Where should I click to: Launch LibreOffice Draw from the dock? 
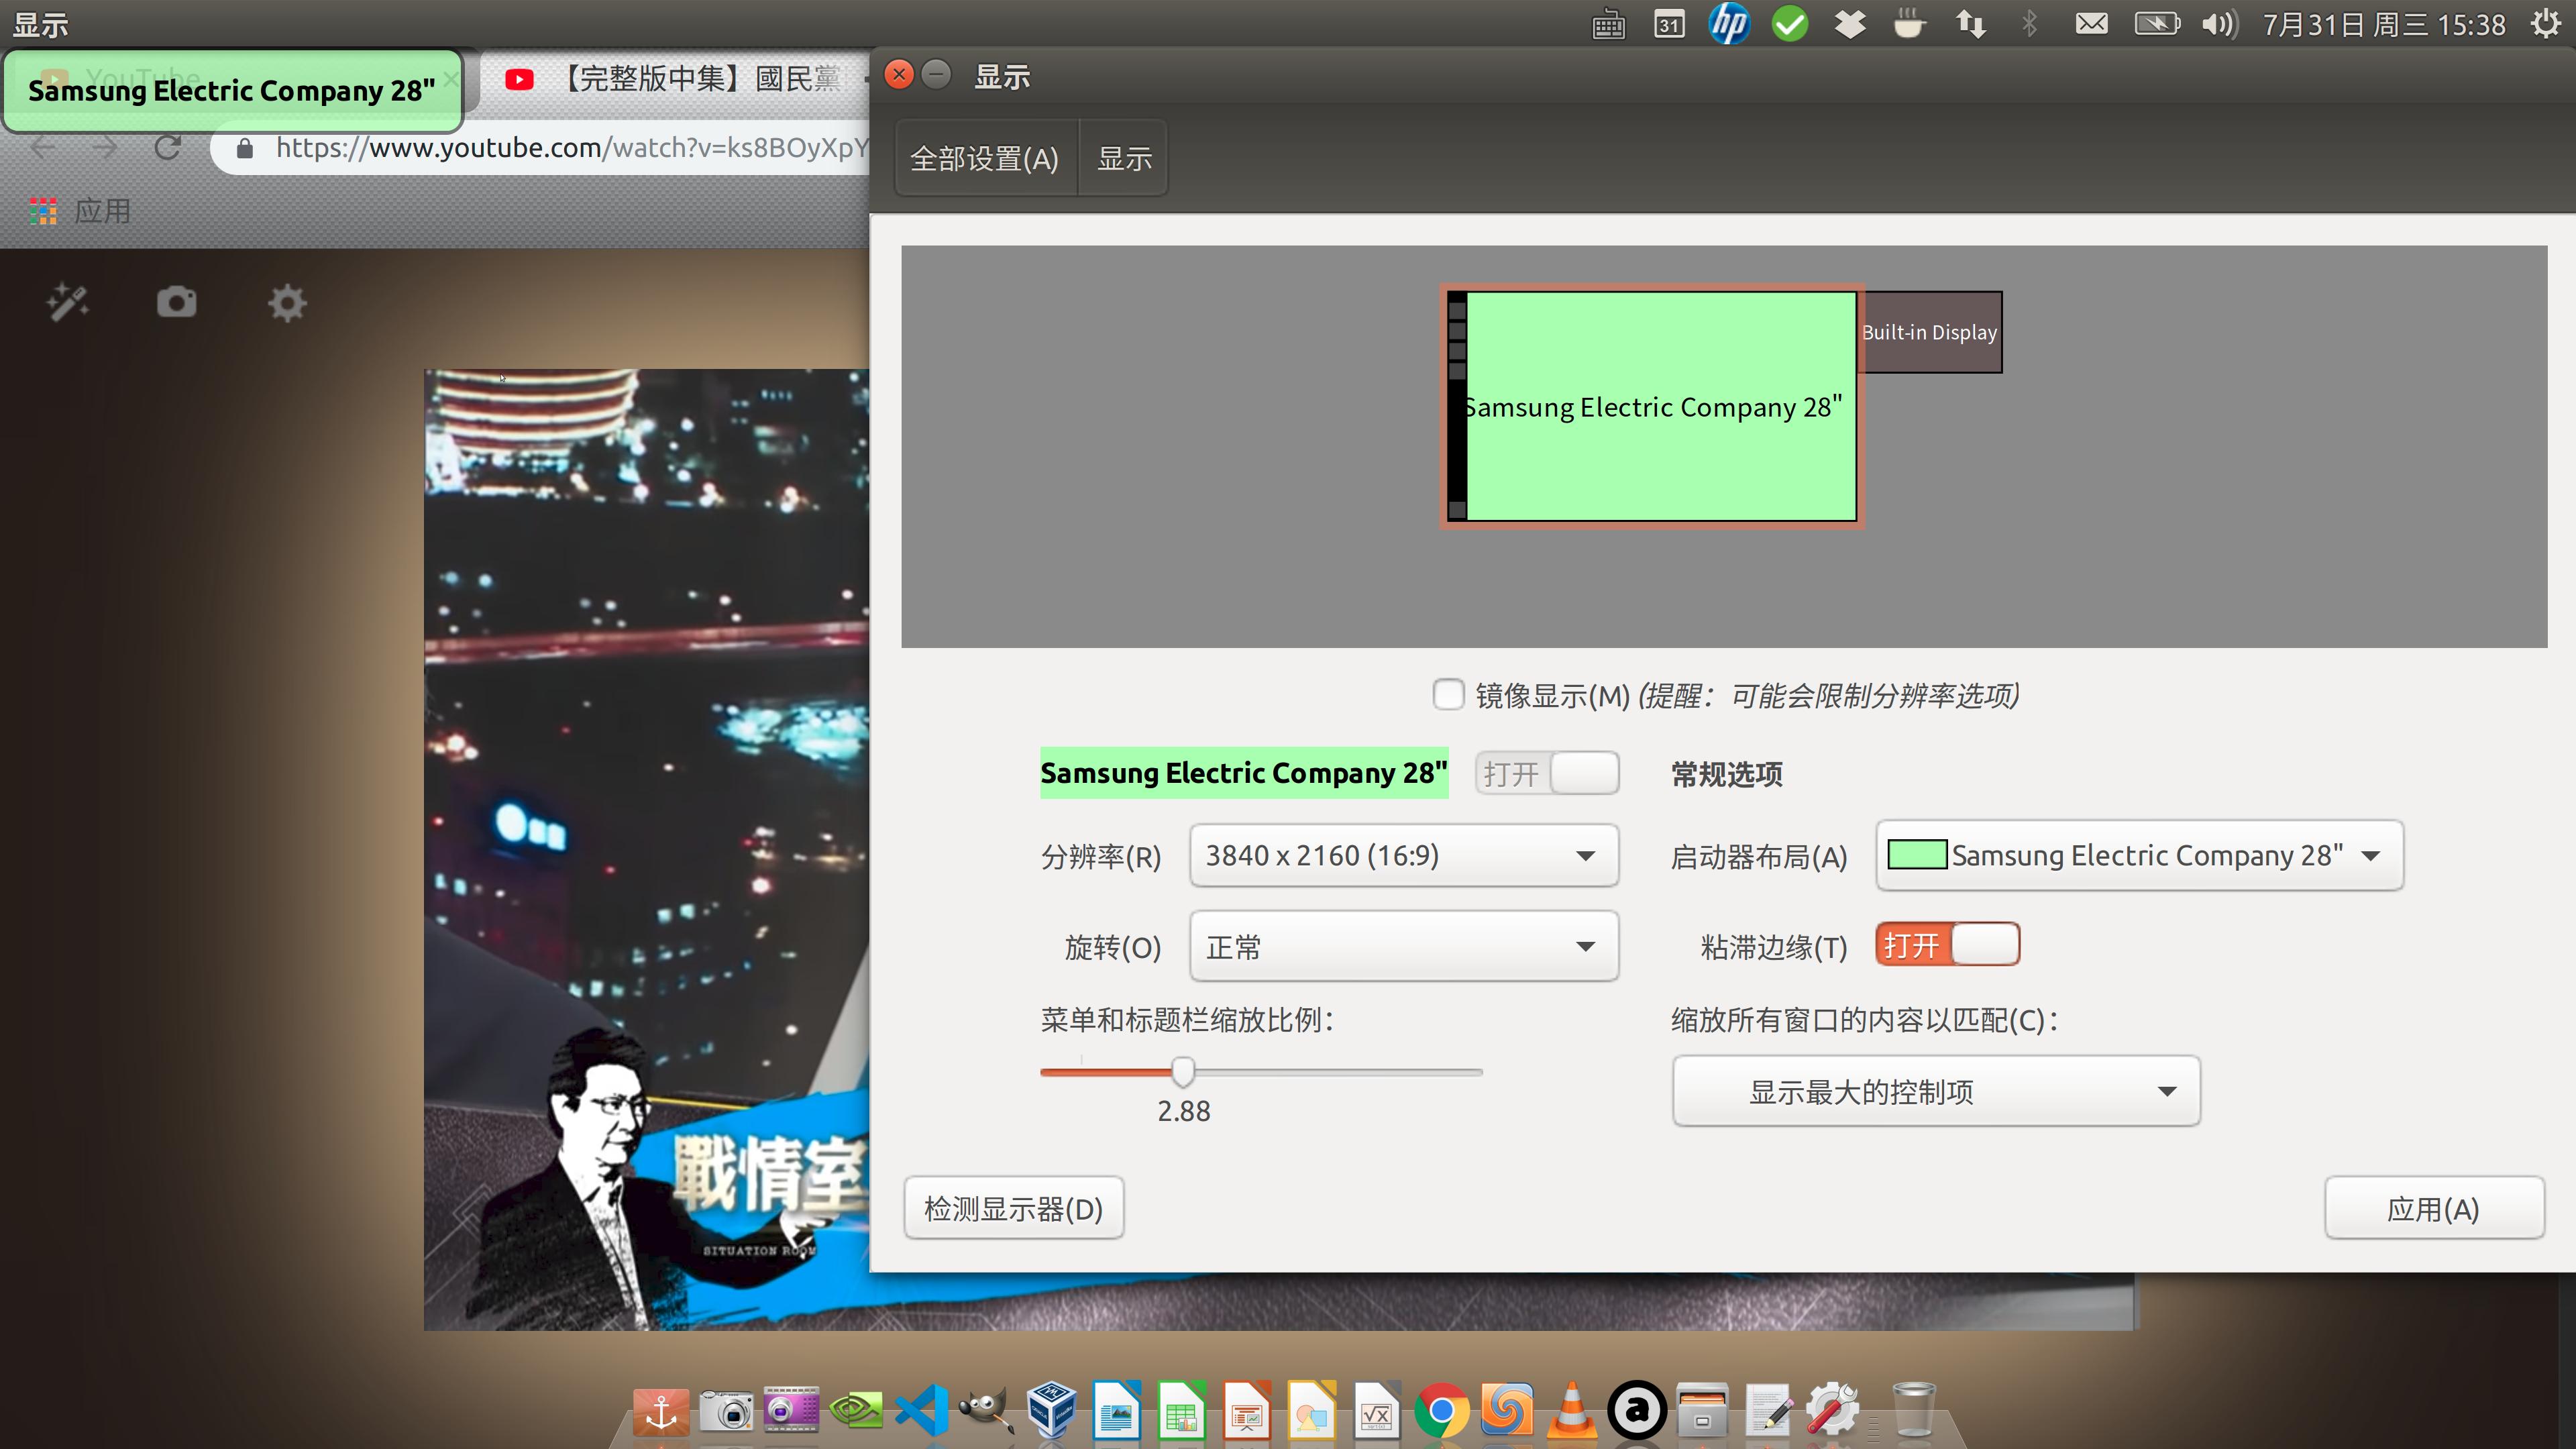click(1312, 1411)
